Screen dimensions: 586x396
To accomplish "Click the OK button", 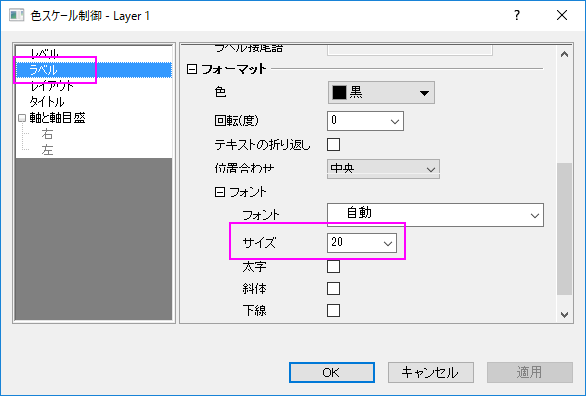I will pos(332,372).
